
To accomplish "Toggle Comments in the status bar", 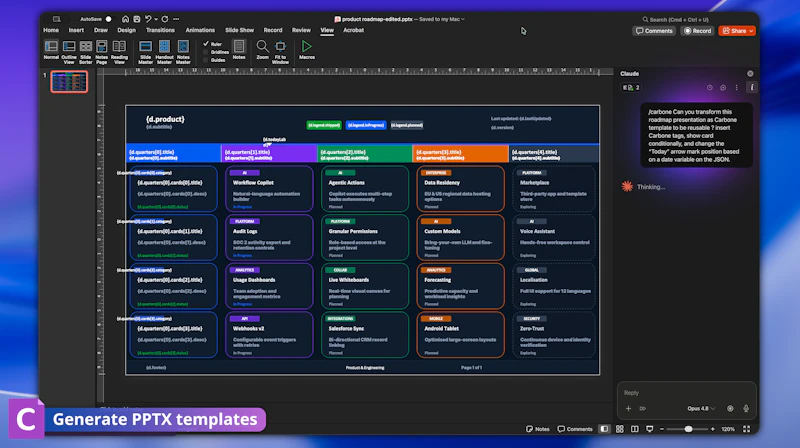I will click(x=574, y=429).
